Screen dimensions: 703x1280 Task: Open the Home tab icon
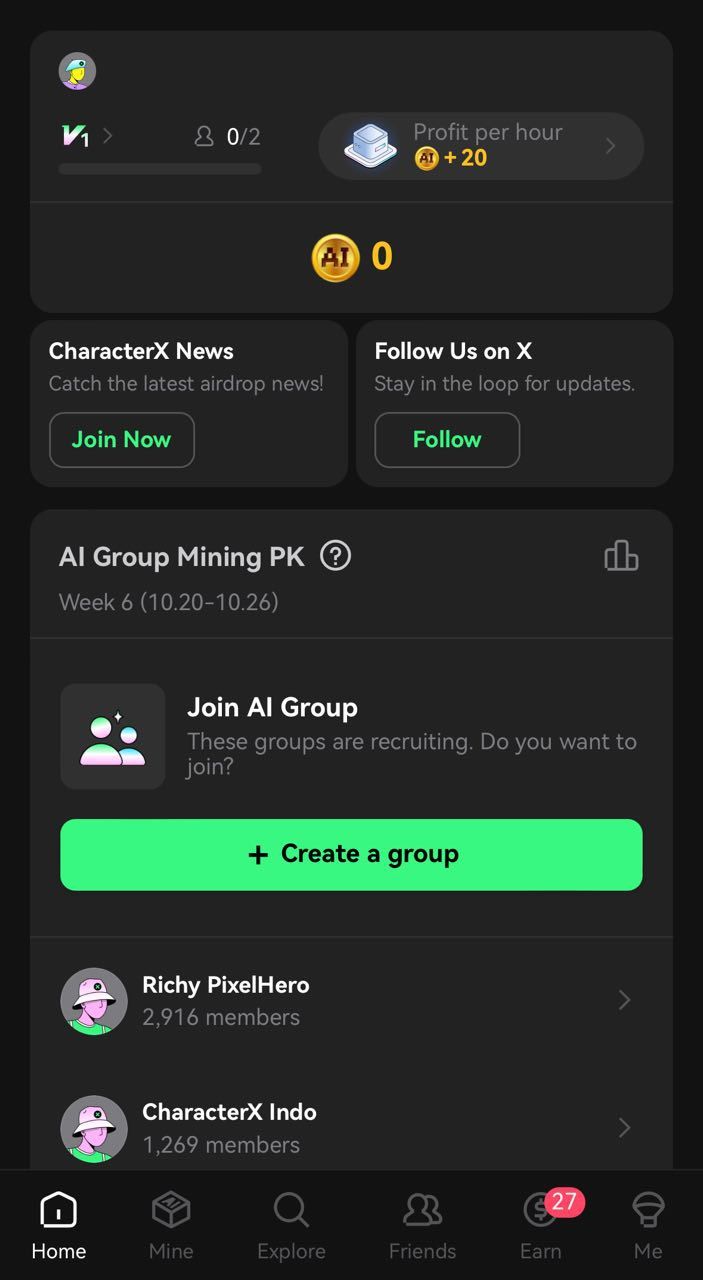(57, 1211)
